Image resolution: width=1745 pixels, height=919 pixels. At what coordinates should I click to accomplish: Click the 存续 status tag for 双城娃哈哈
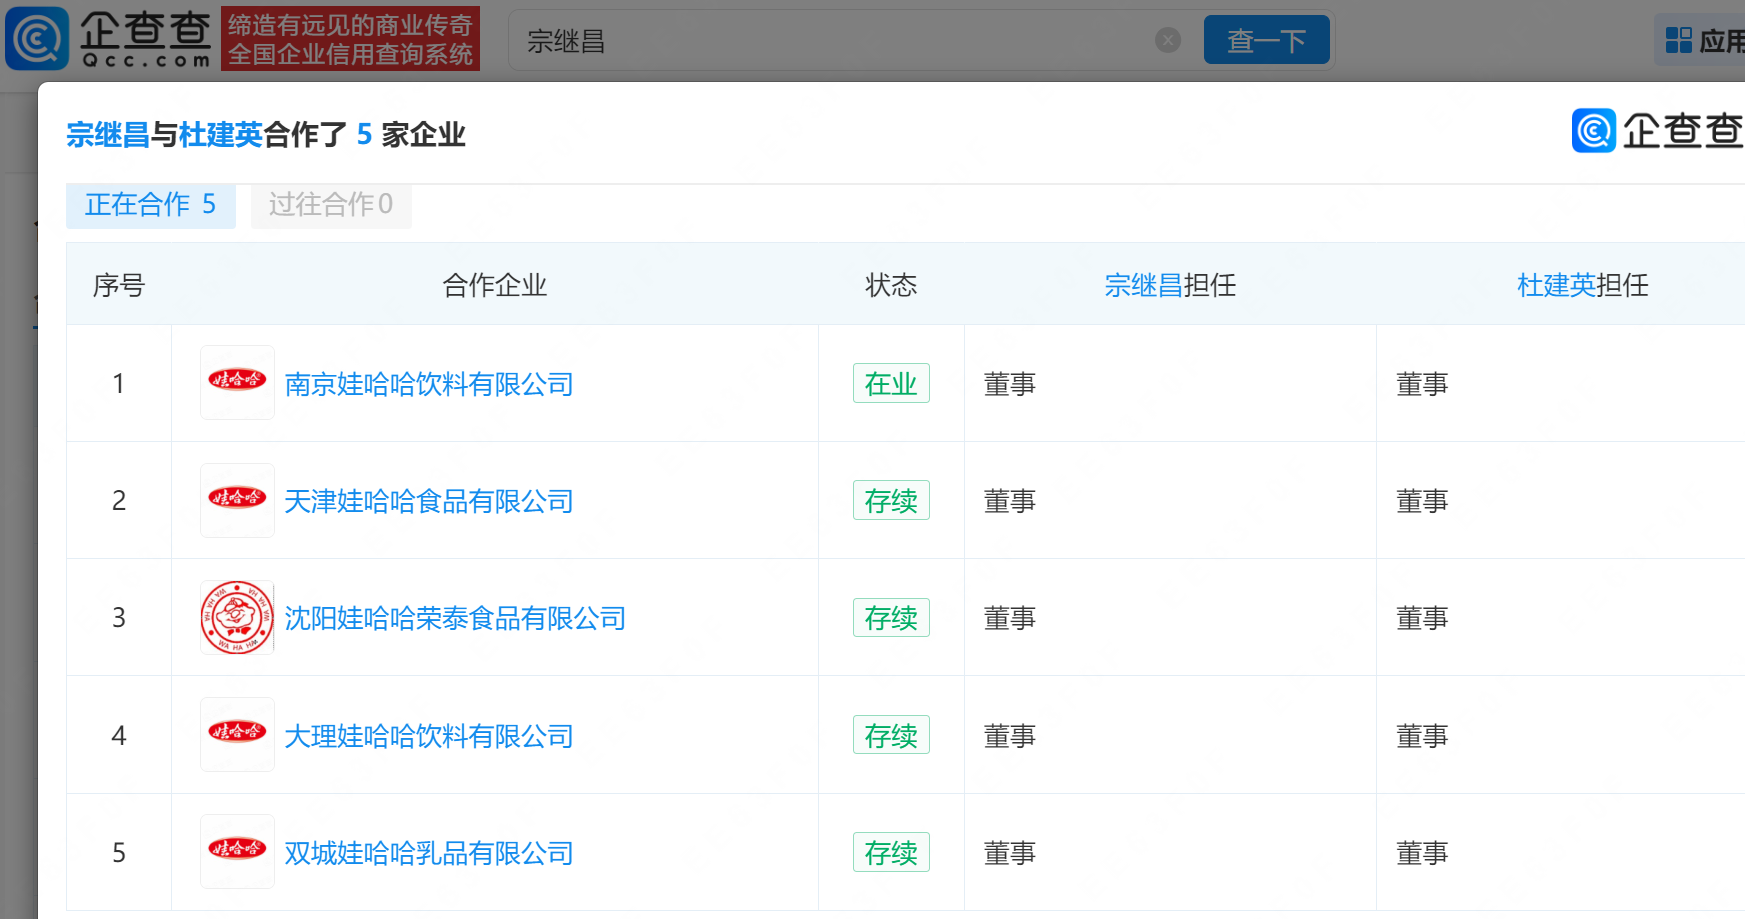[x=891, y=852]
